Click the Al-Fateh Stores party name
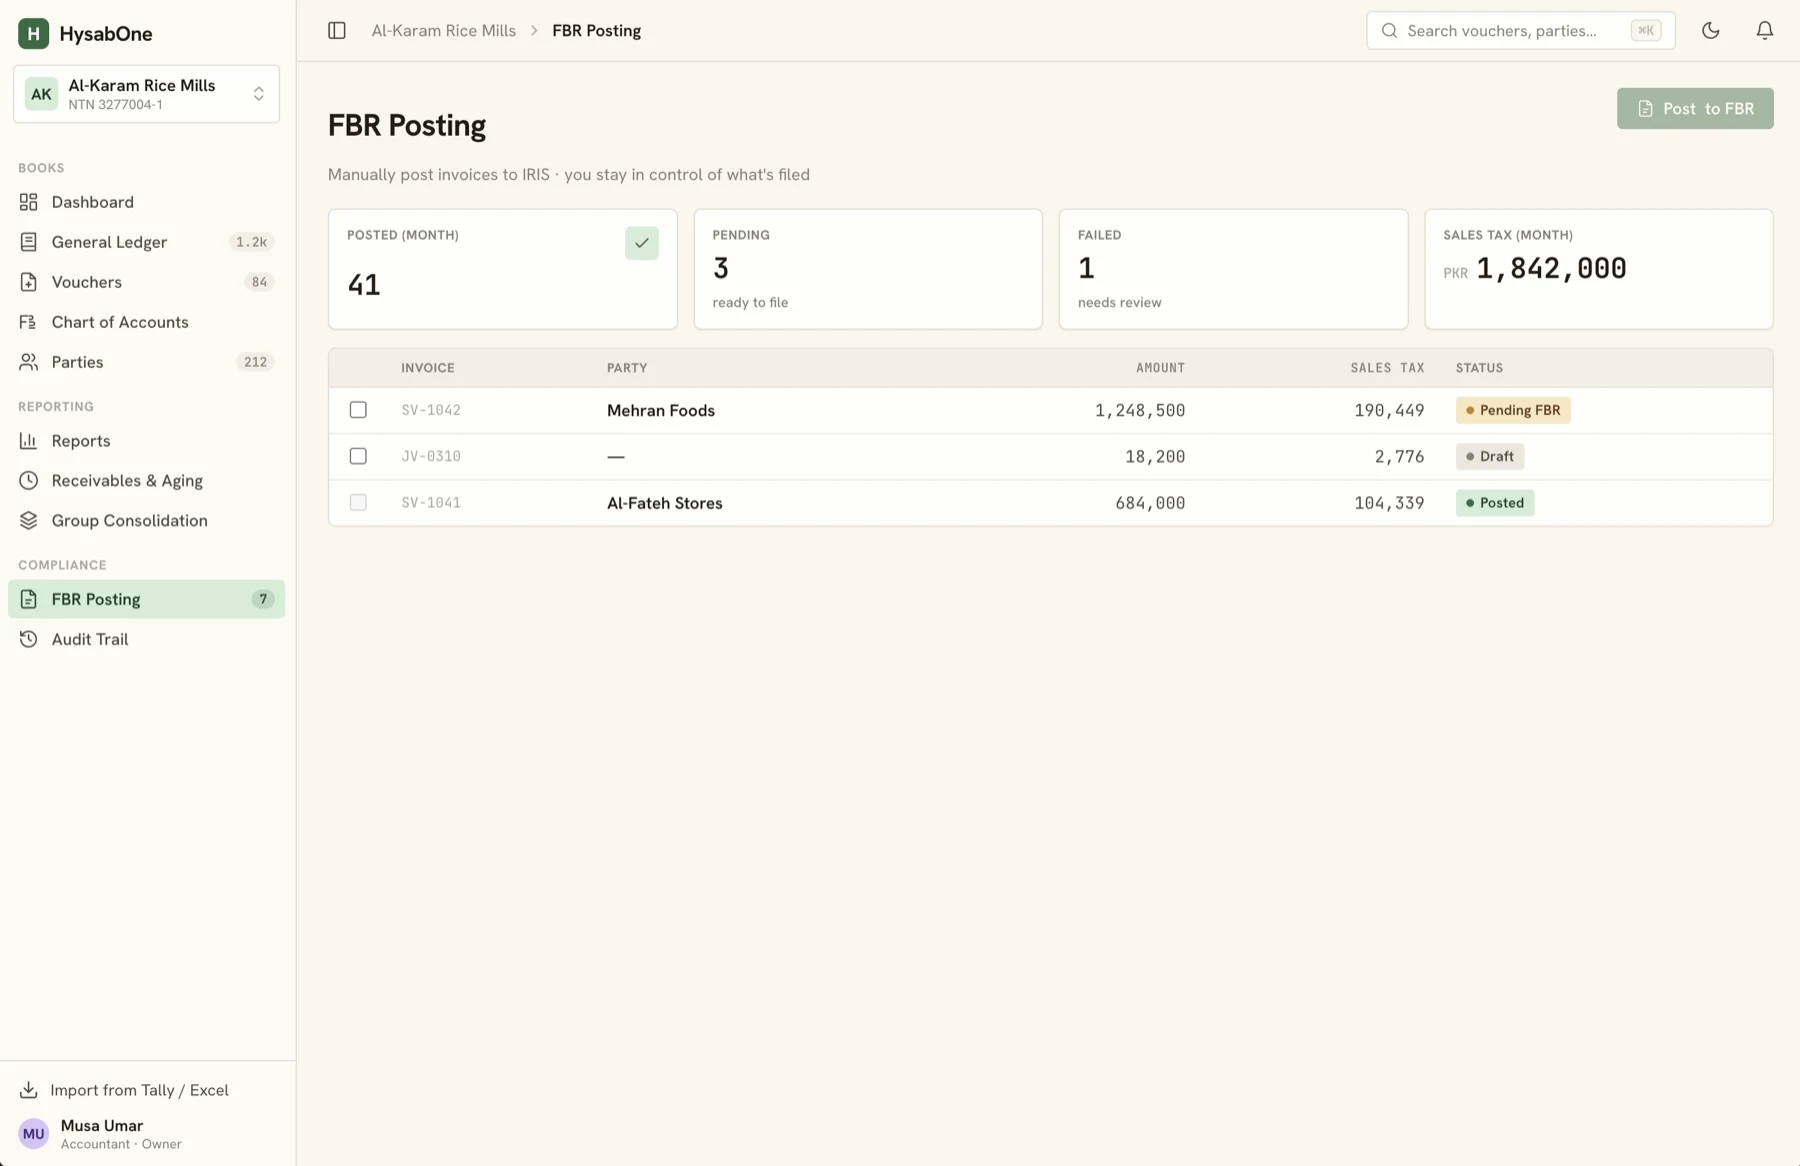The image size is (1800, 1166). [665, 503]
